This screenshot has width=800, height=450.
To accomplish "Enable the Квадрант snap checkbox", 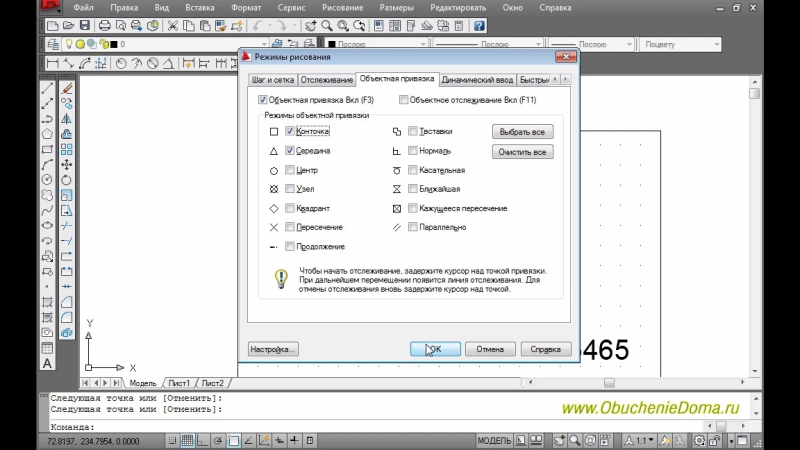I will click(290, 208).
